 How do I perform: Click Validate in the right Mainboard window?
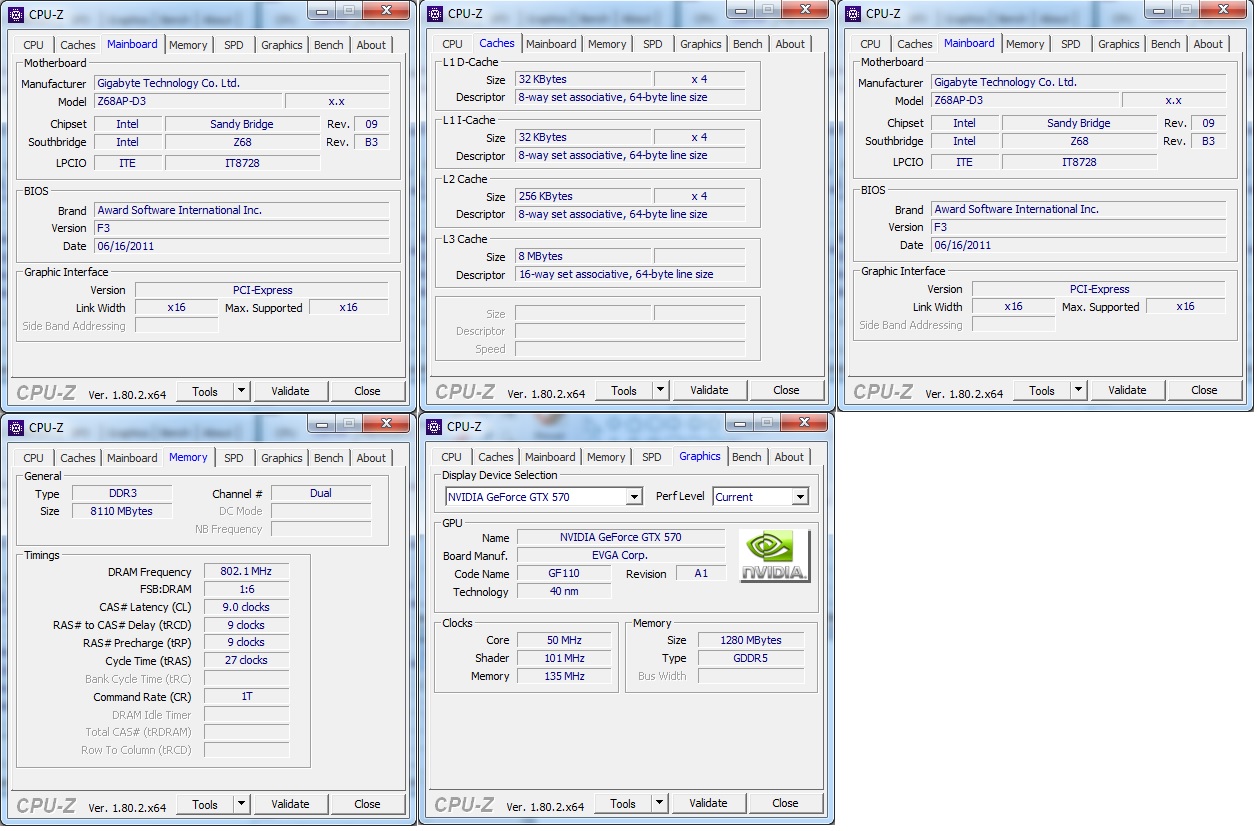pos(1127,390)
